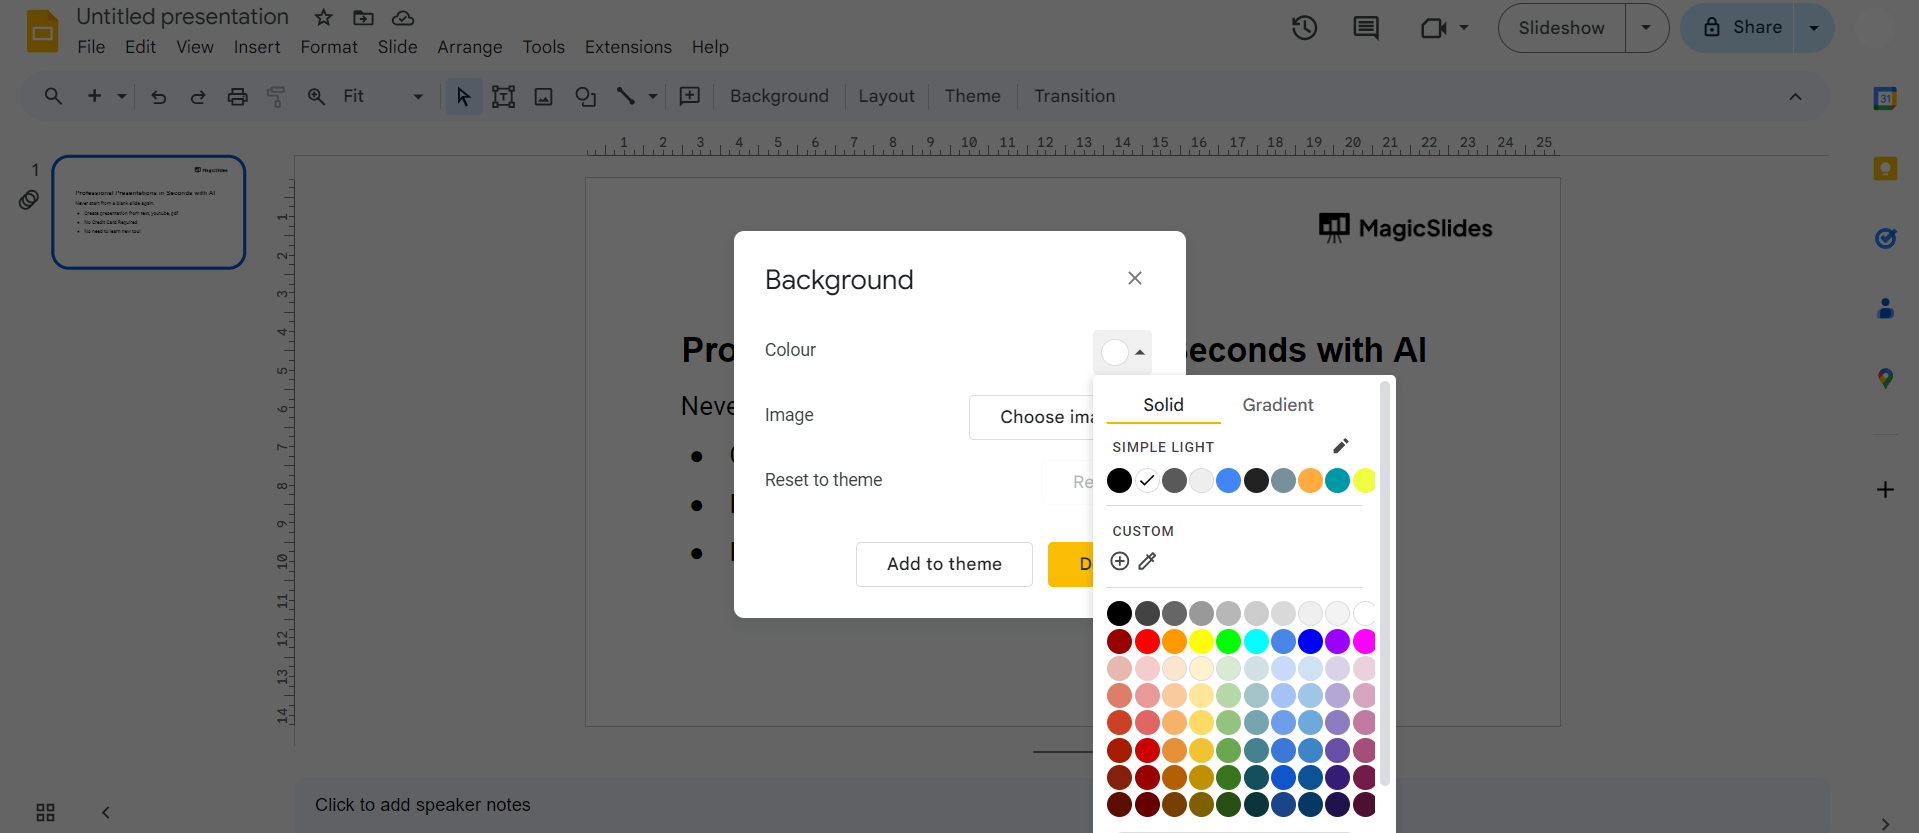1919x833 pixels.
Task: Click the Share button
Action: 1741,28
